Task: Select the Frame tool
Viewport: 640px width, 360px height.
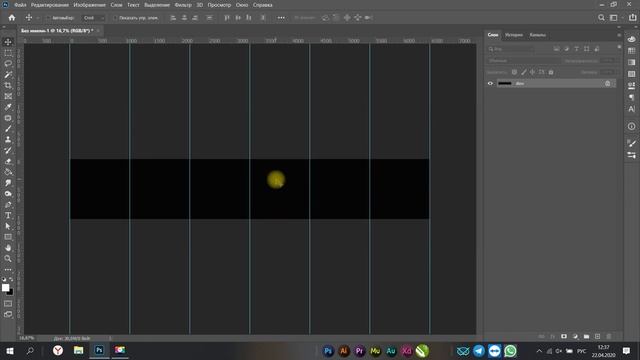Action: 8,96
